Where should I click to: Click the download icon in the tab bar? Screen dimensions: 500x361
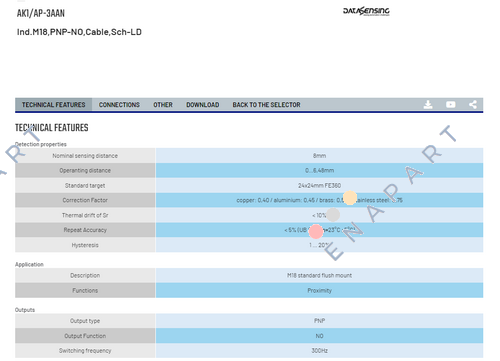click(x=428, y=105)
